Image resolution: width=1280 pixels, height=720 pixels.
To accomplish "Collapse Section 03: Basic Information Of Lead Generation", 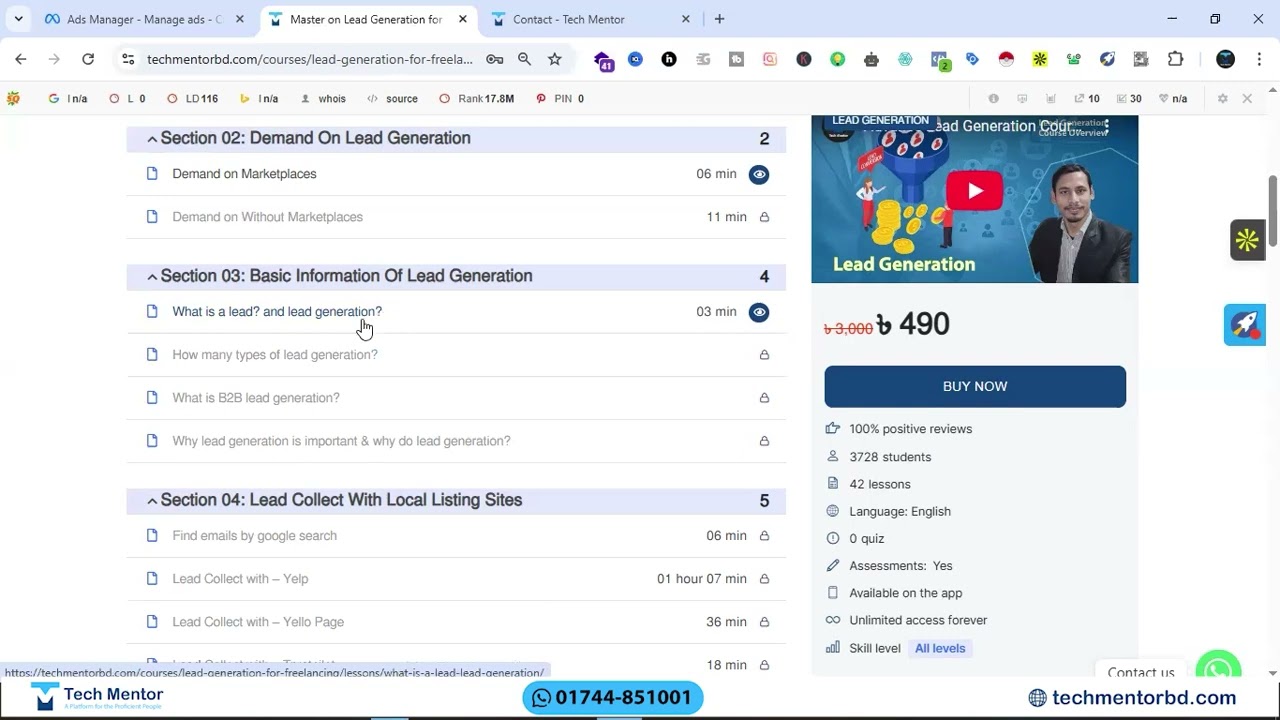I will coord(456,276).
